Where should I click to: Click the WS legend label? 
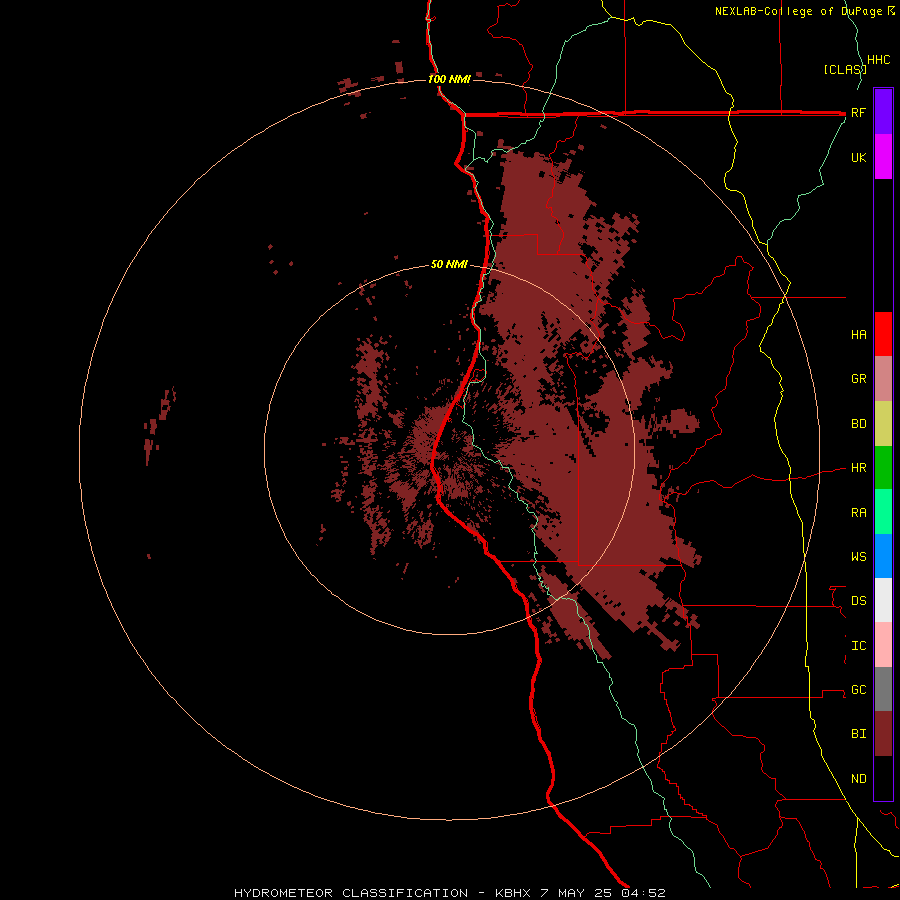click(x=858, y=556)
